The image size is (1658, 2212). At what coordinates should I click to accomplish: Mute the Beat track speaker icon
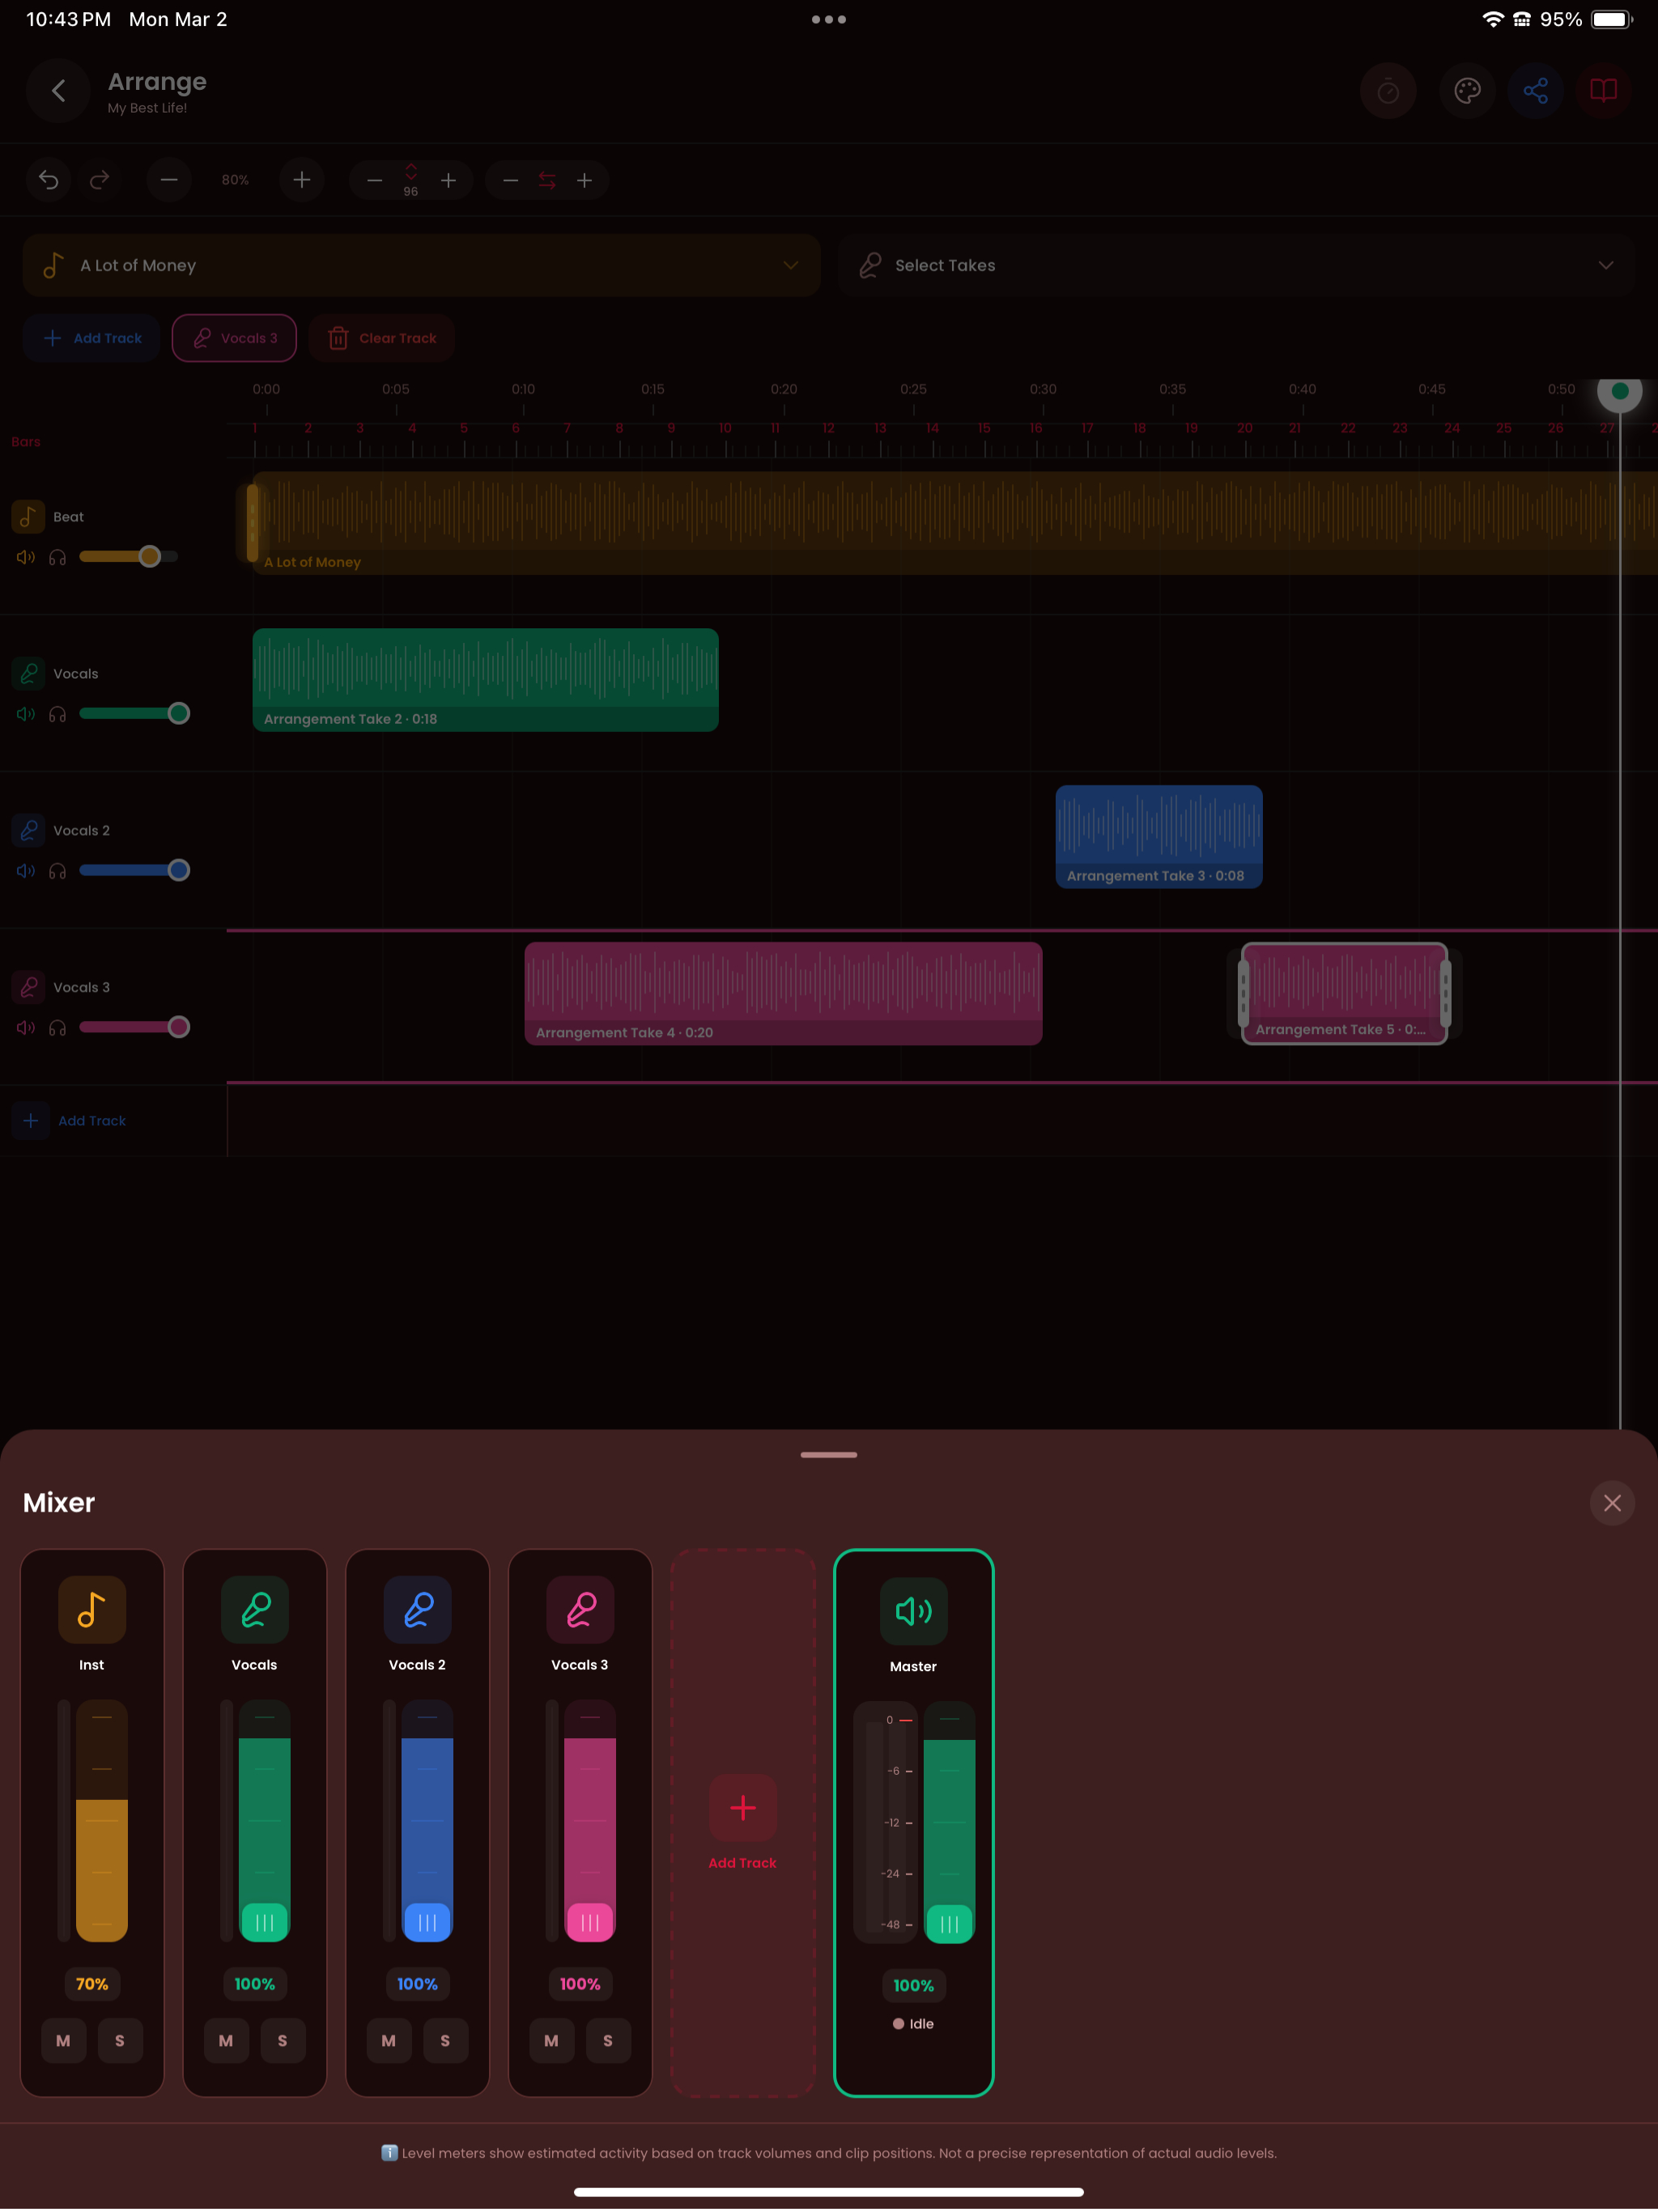point(26,557)
